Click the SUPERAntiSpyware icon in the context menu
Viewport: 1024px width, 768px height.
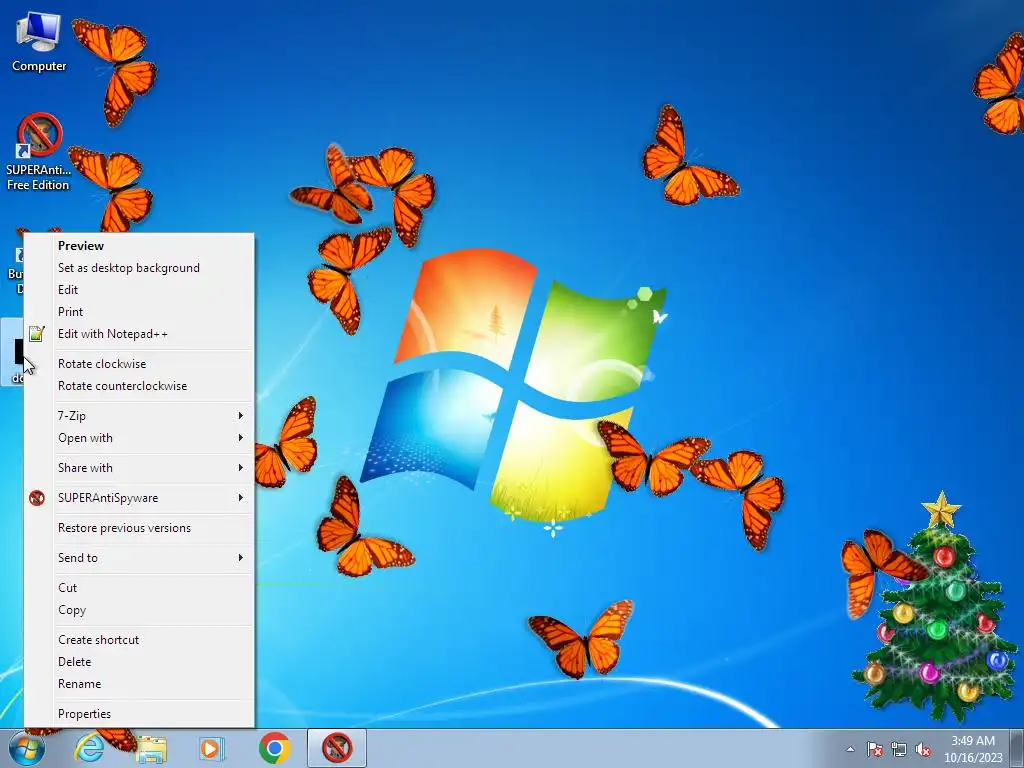pos(37,498)
